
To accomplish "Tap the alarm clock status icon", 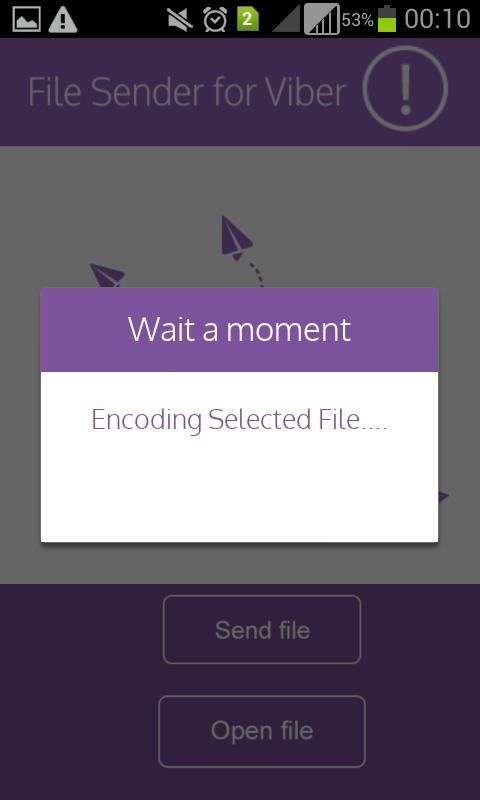I will click(x=215, y=20).
